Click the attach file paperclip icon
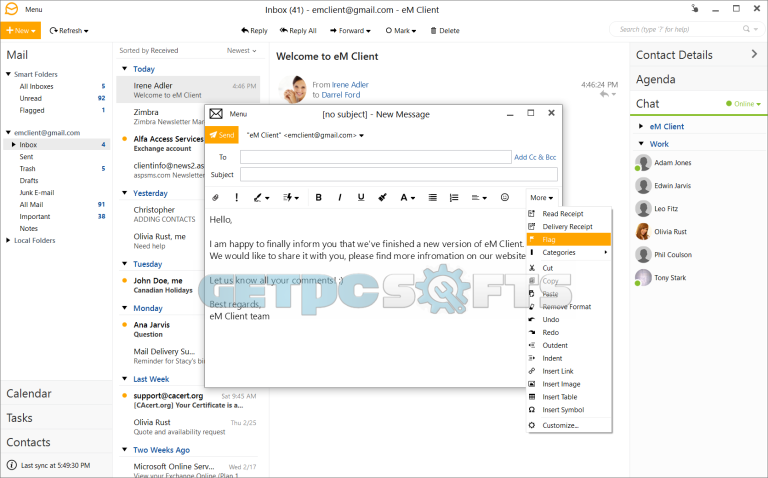 point(215,197)
